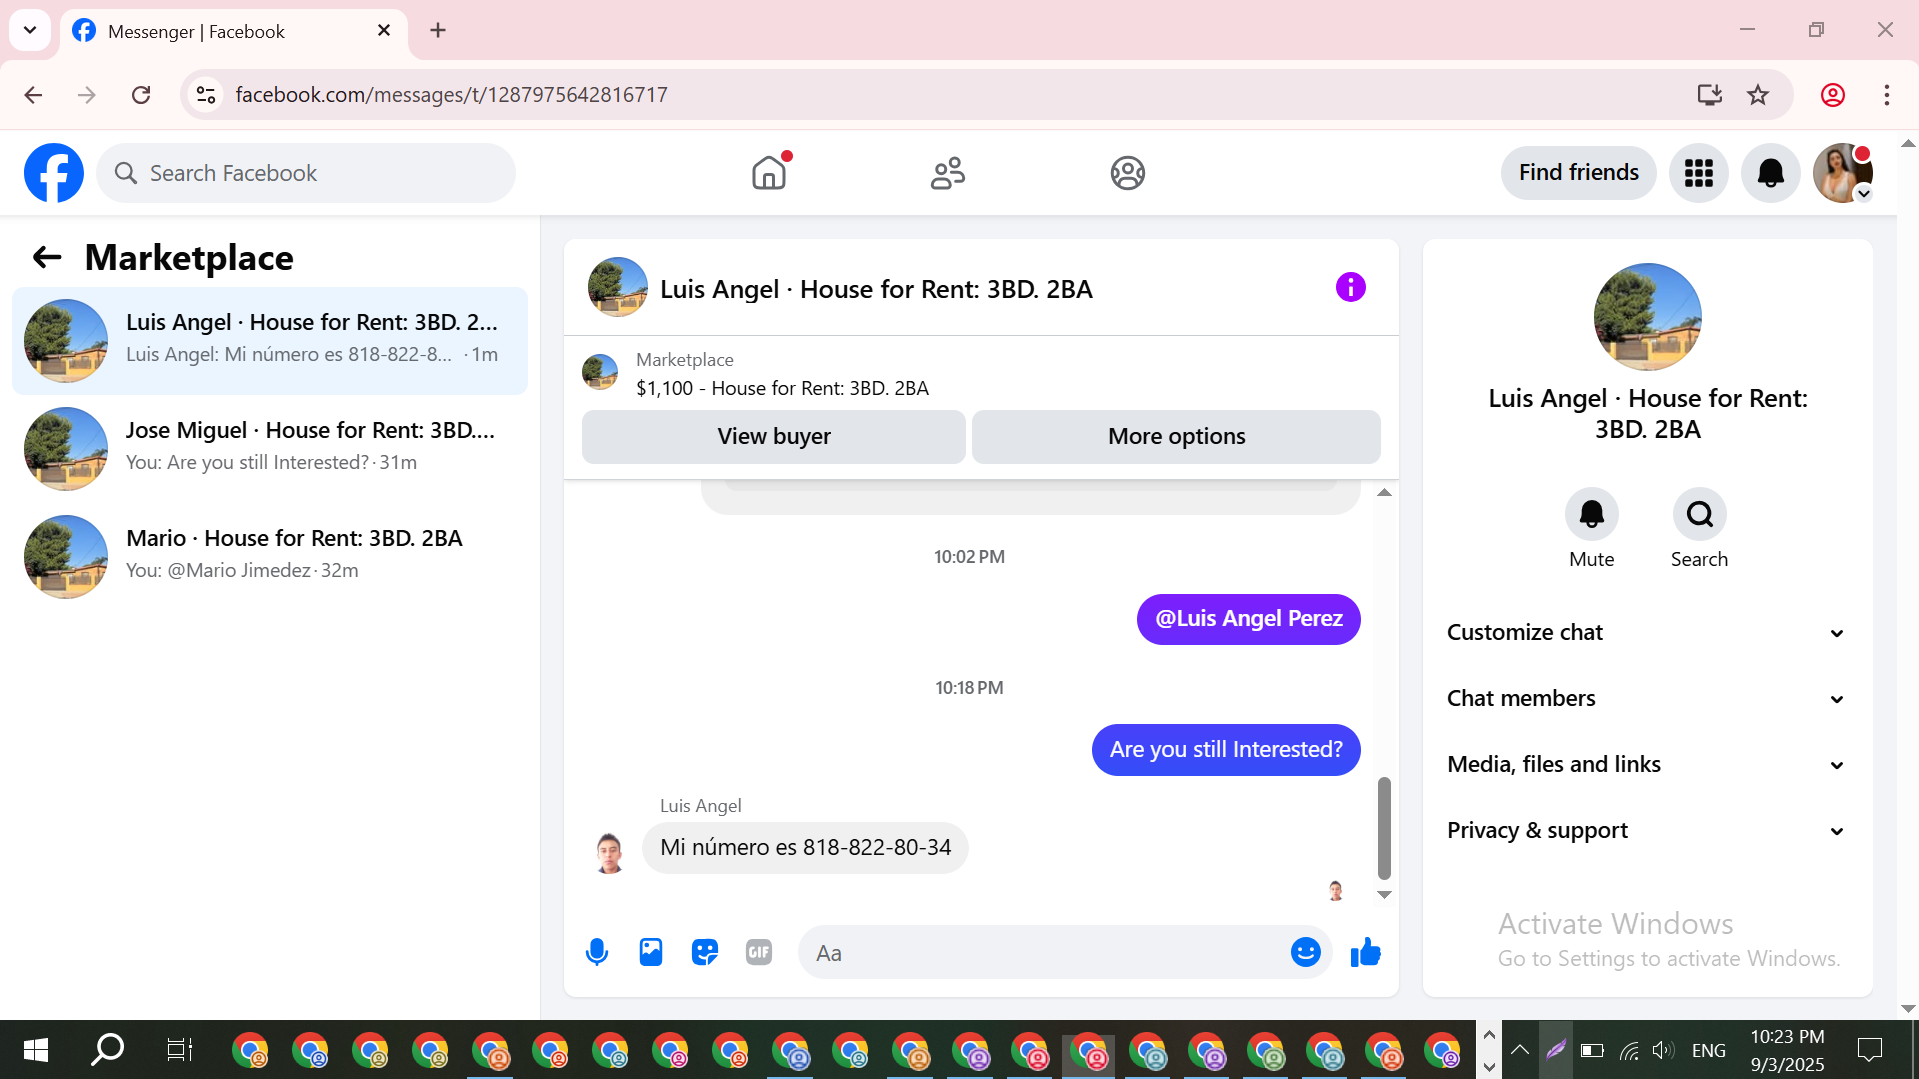Open the taskbar clock and date
The height and width of the screenshot is (1079, 1919).
coord(1787,1050)
